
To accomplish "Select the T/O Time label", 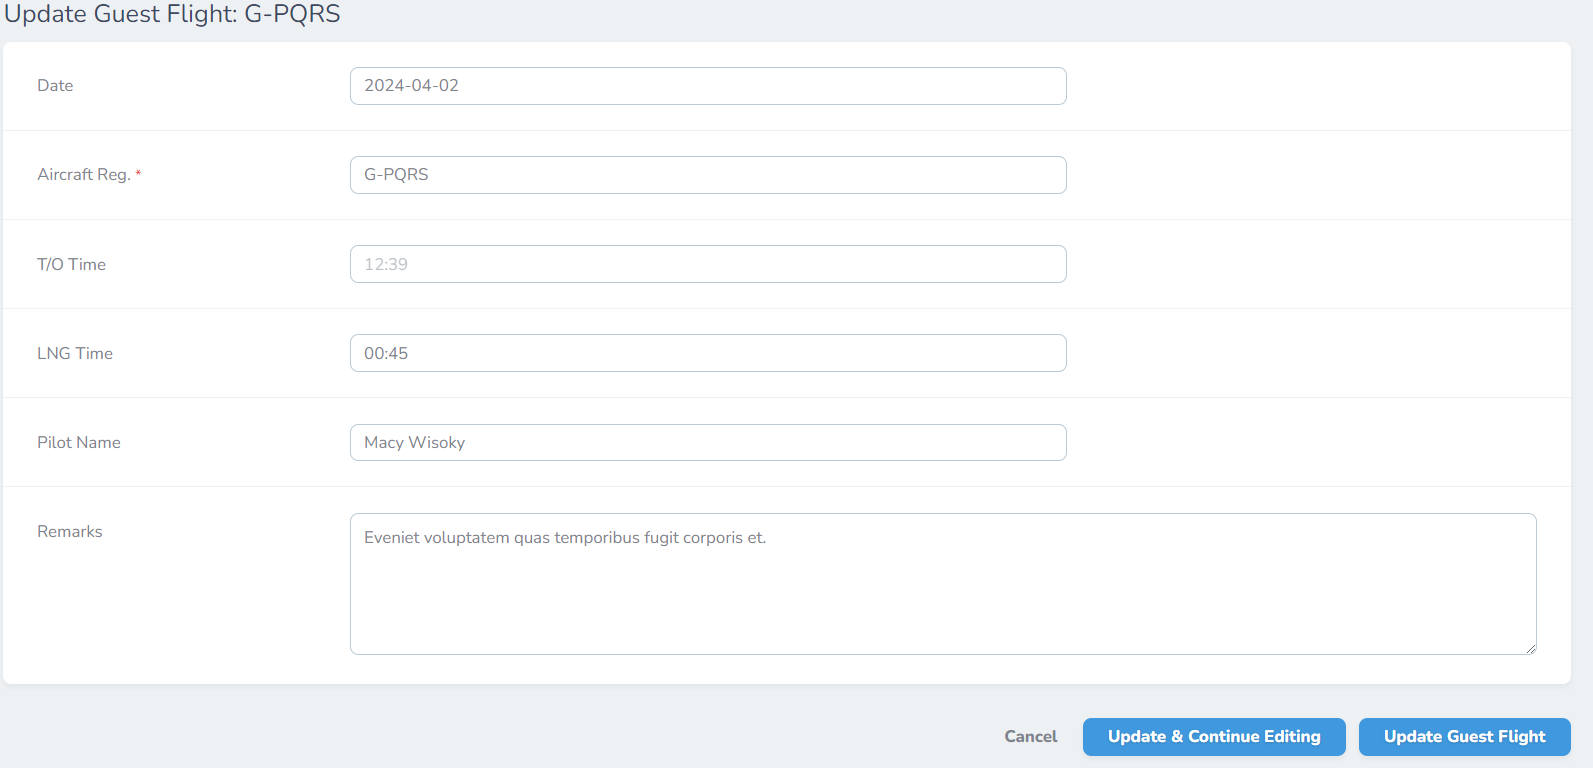I will click(71, 265).
